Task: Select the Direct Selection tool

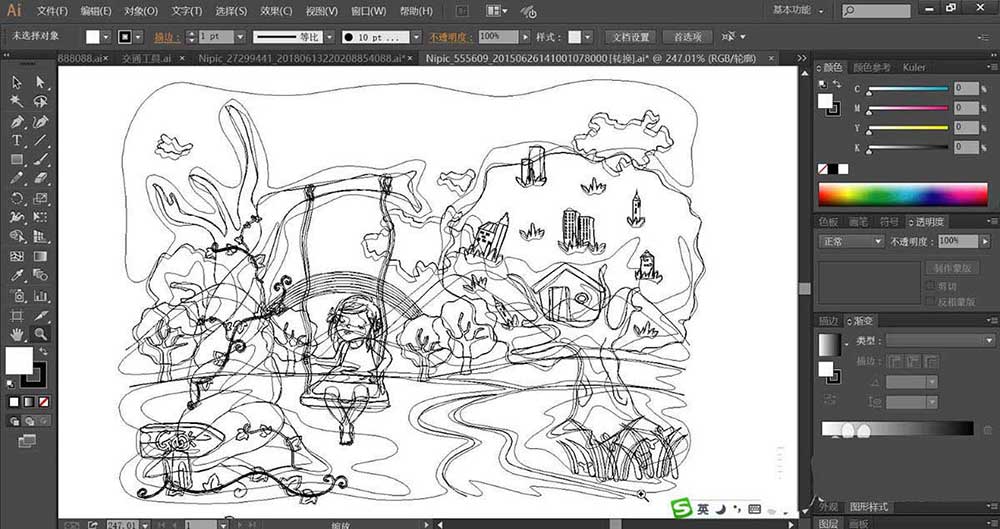Action: click(x=41, y=82)
